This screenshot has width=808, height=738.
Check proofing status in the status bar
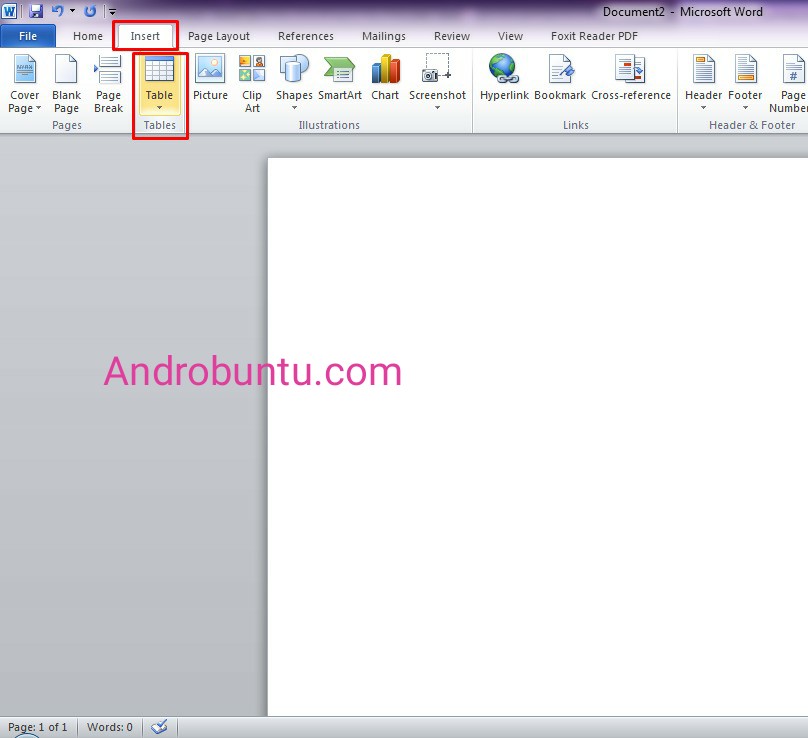tap(159, 727)
